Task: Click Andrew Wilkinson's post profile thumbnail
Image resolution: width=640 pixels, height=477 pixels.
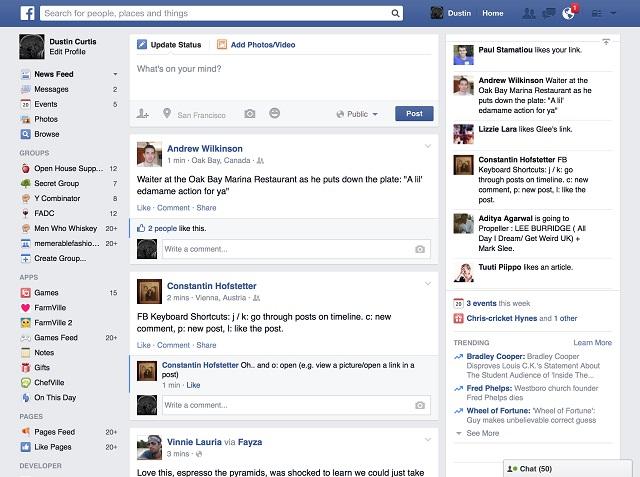Action: (x=149, y=154)
